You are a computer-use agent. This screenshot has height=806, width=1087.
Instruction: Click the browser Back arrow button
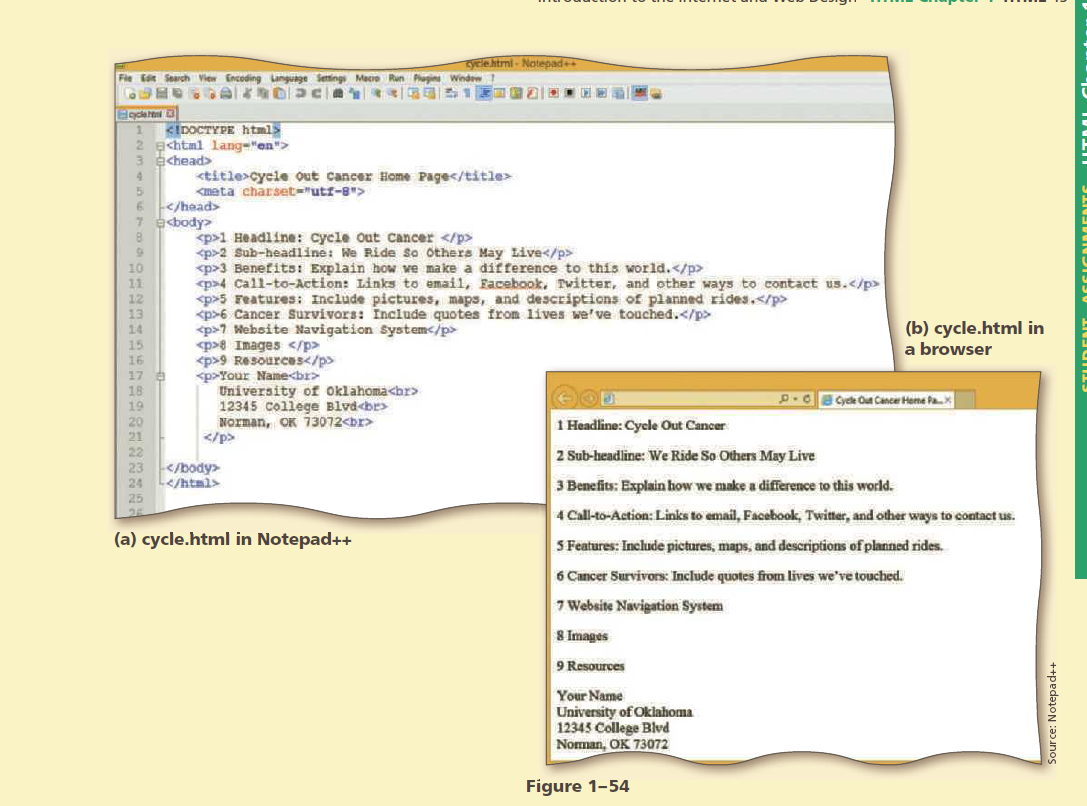pyautogui.click(x=565, y=398)
